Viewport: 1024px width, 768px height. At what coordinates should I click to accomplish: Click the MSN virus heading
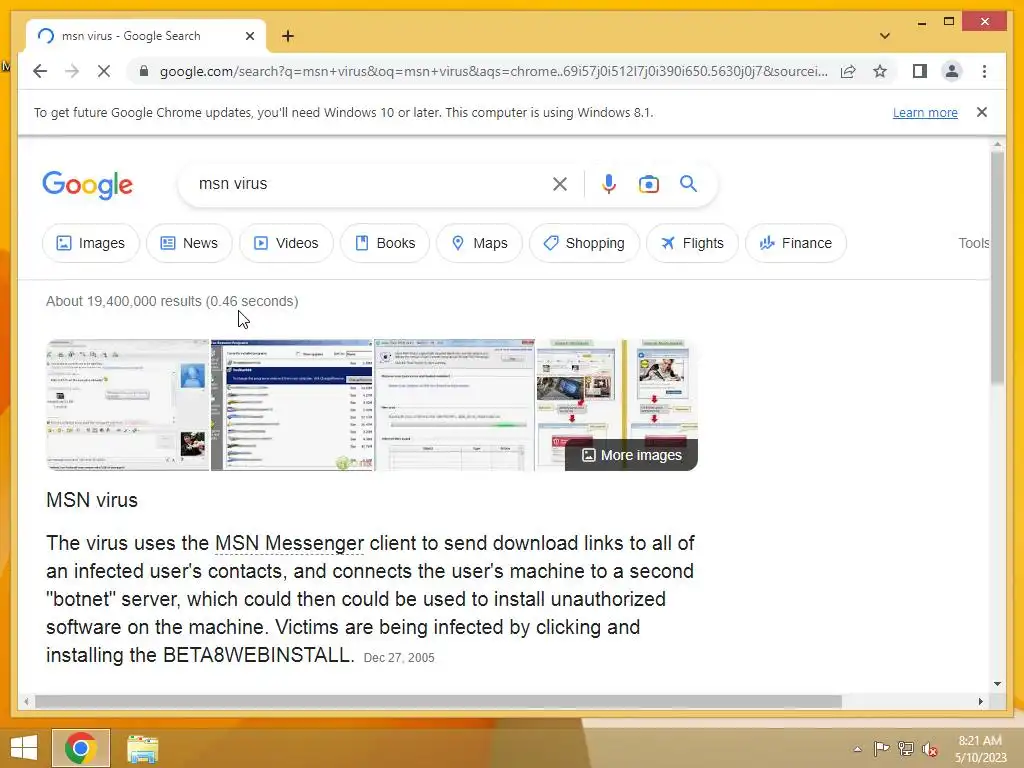click(x=92, y=500)
